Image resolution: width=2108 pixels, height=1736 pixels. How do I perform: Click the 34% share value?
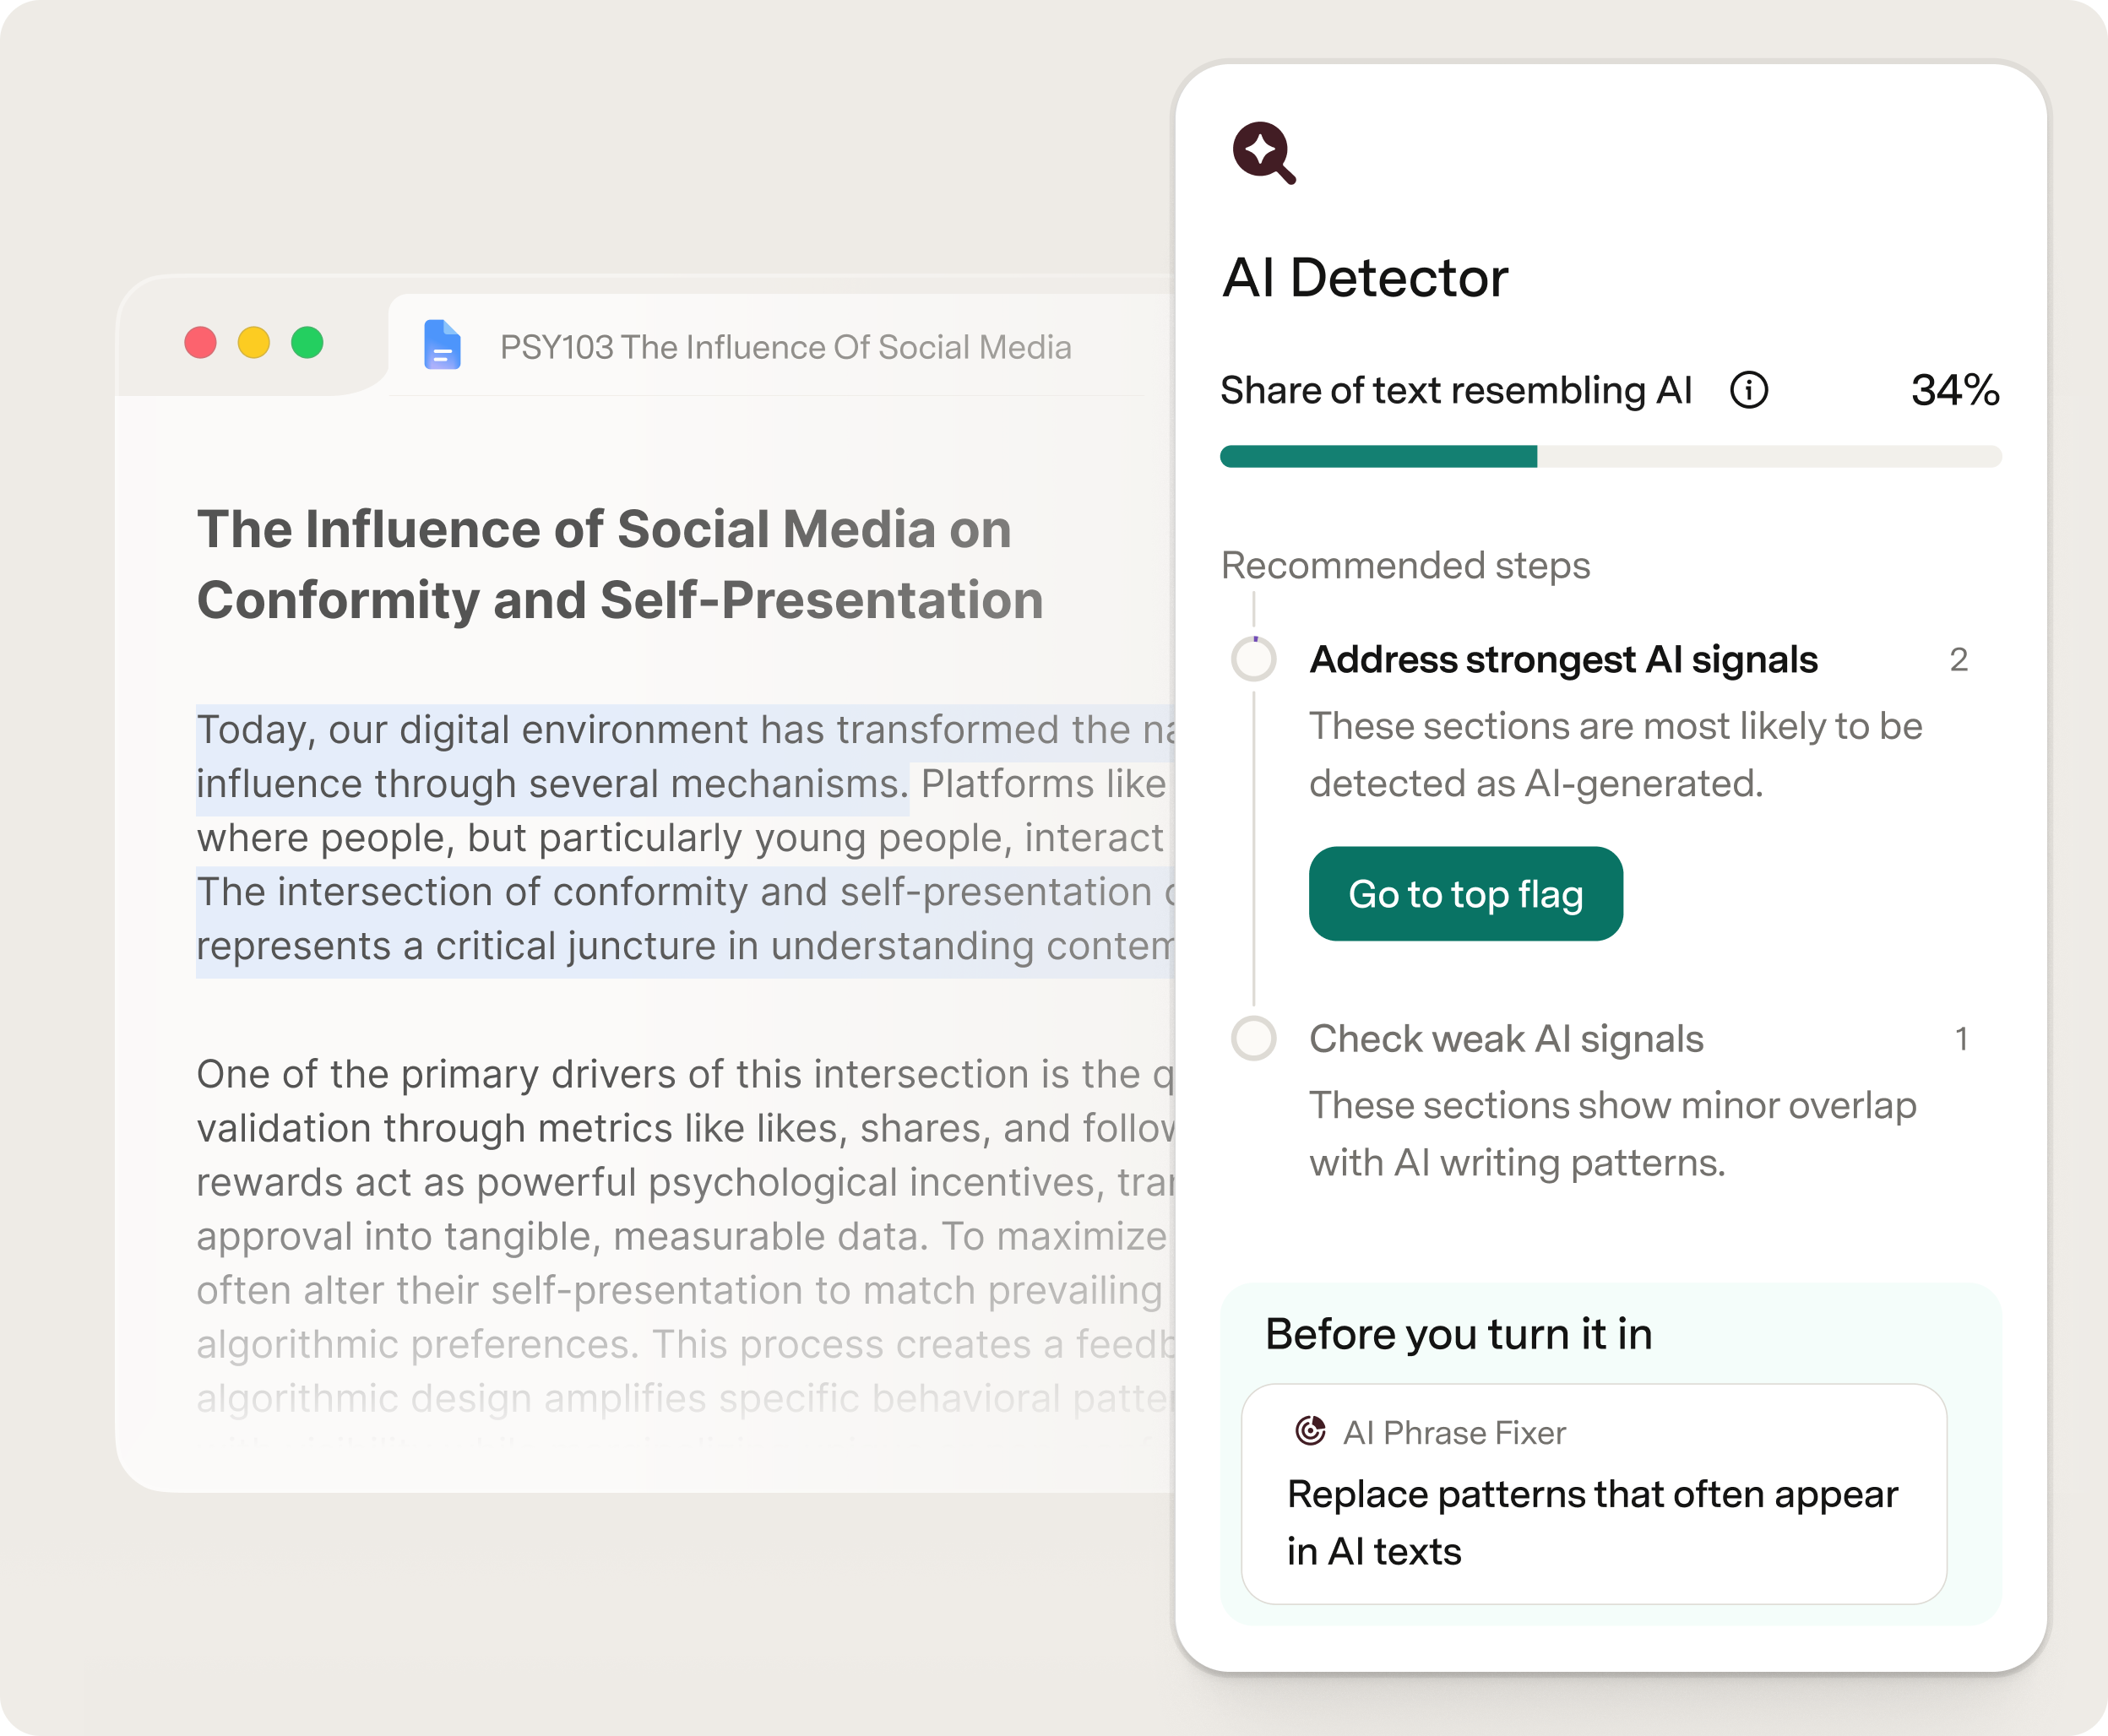click(1955, 390)
